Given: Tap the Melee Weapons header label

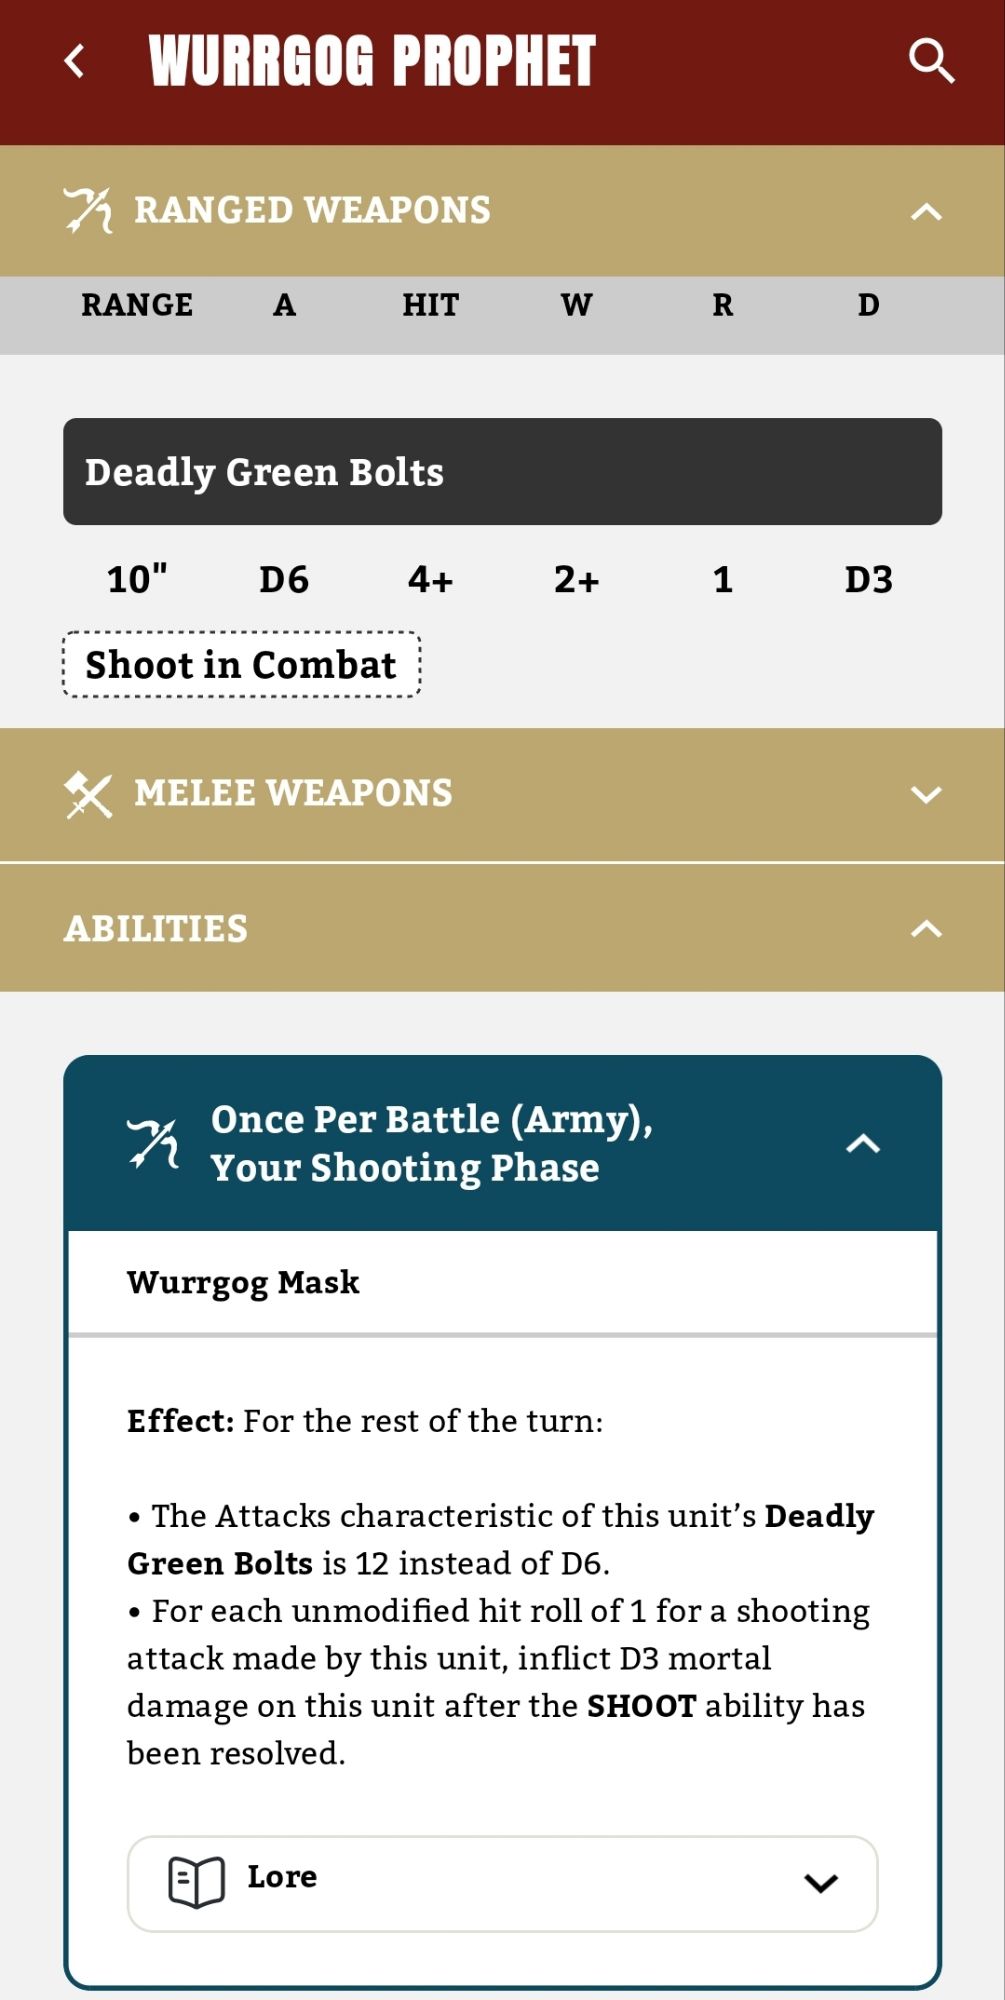Looking at the screenshot, I should coord(293,793).
